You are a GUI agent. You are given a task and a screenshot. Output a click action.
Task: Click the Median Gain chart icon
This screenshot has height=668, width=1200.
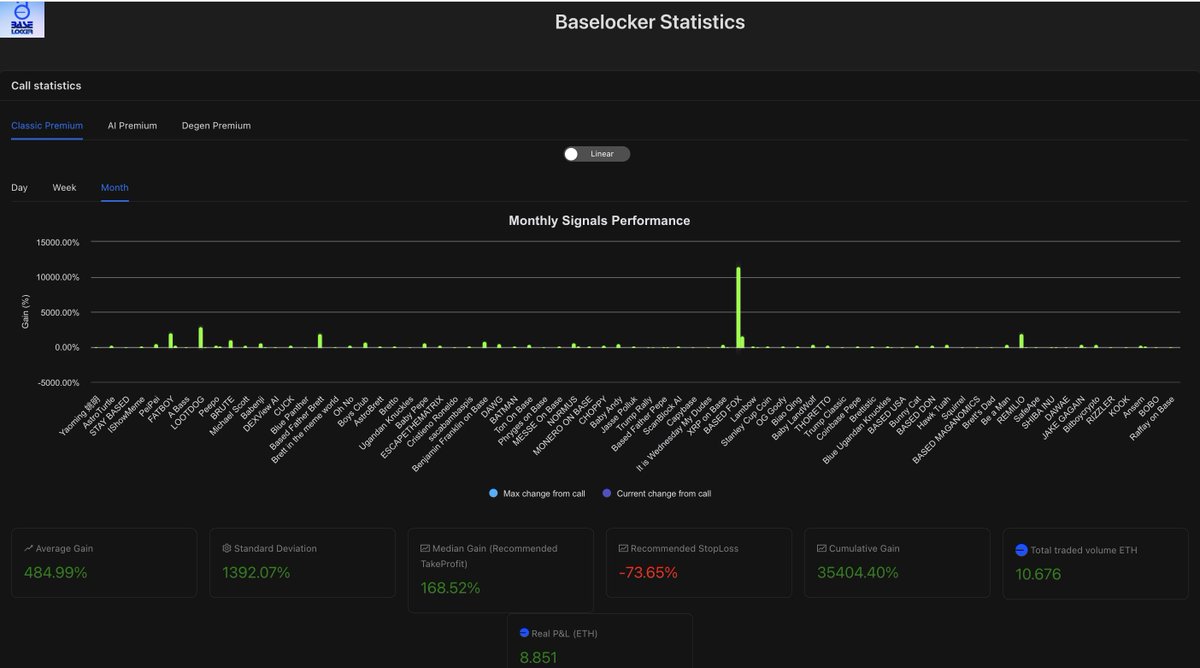[425, 549]
